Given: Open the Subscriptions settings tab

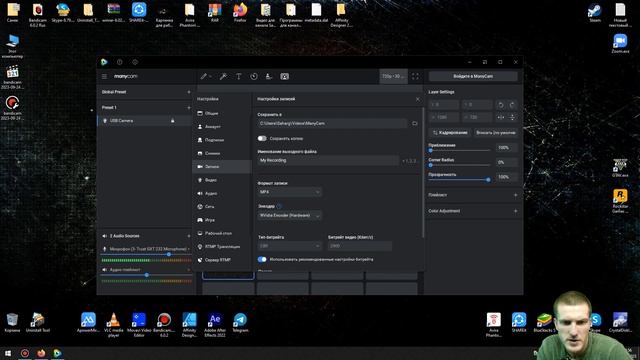Looking at the screenshot, I should (222, 140).
